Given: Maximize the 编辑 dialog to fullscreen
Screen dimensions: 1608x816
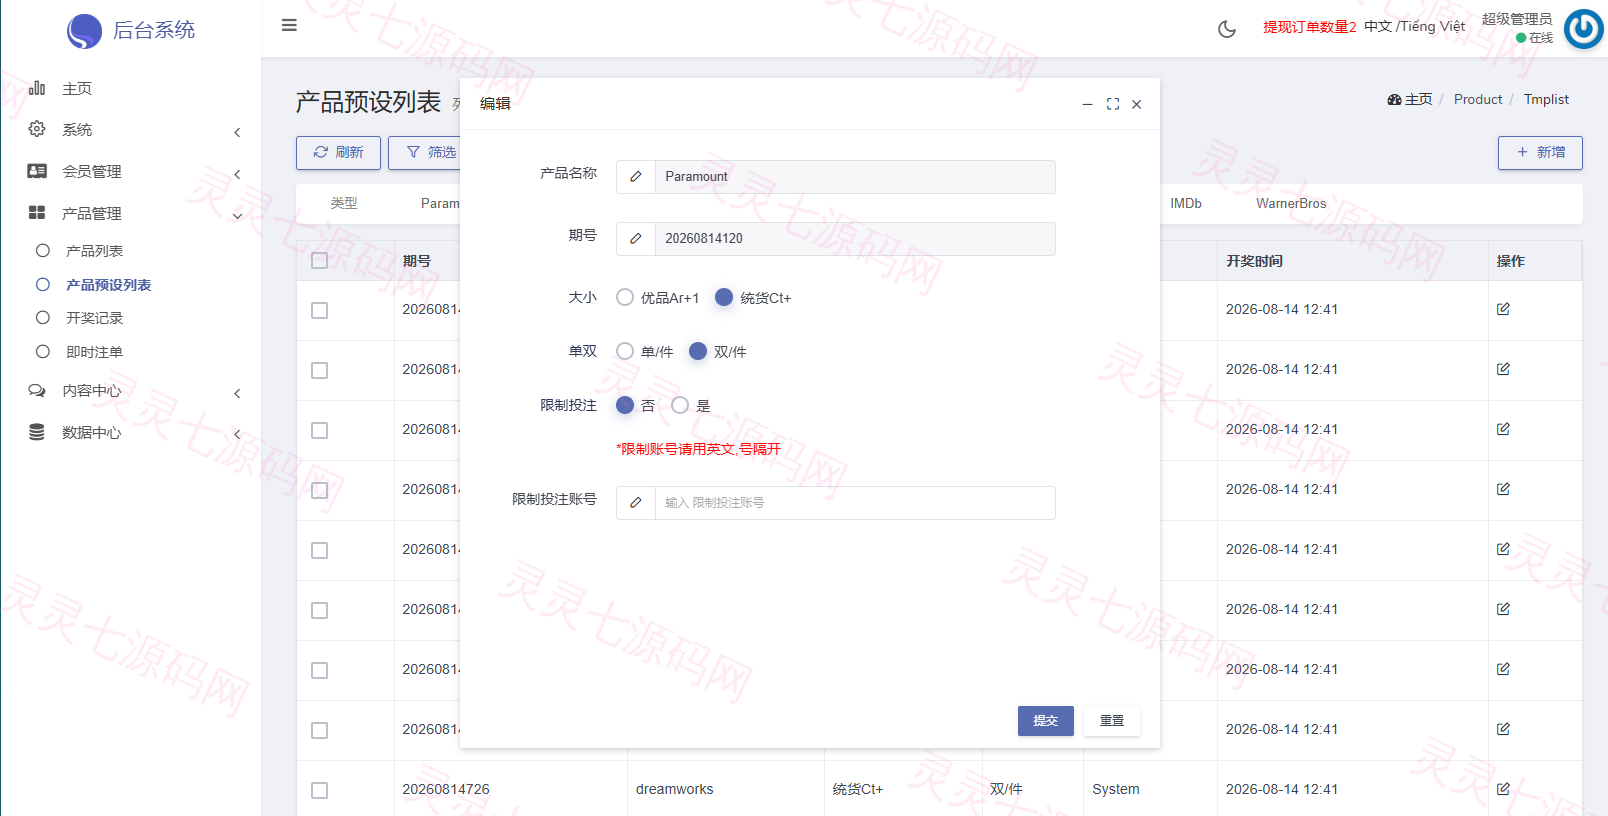Looking at the screenshot, I should pos(1113,104).
